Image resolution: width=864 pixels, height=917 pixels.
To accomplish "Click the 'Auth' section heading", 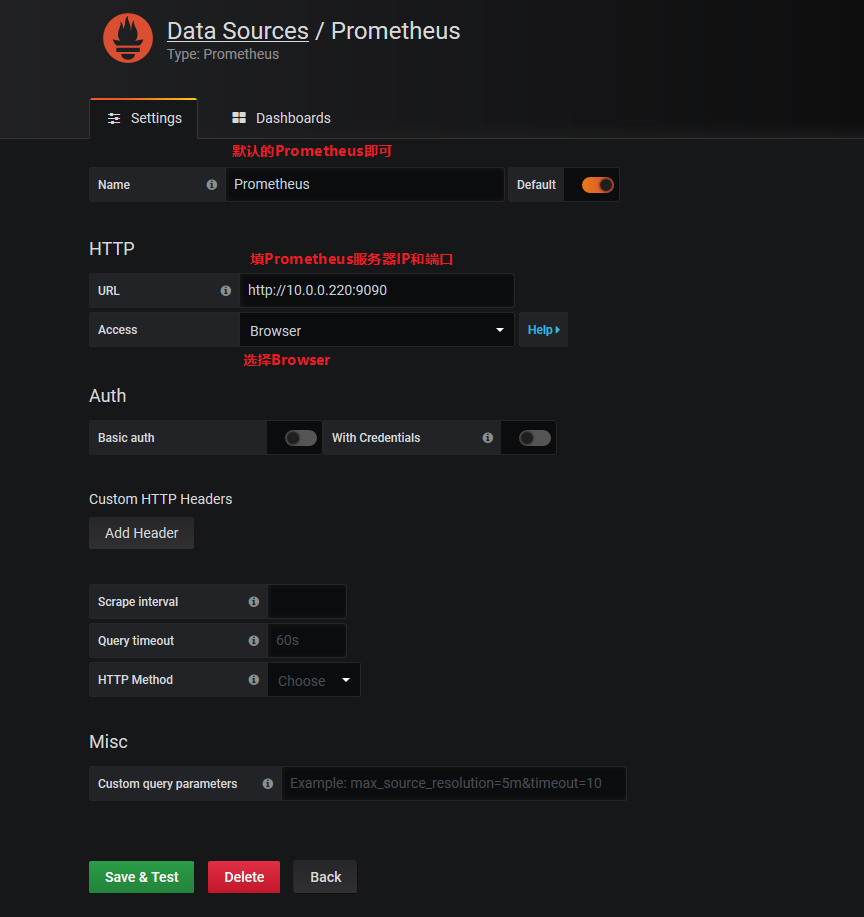I will coord(108,396).
